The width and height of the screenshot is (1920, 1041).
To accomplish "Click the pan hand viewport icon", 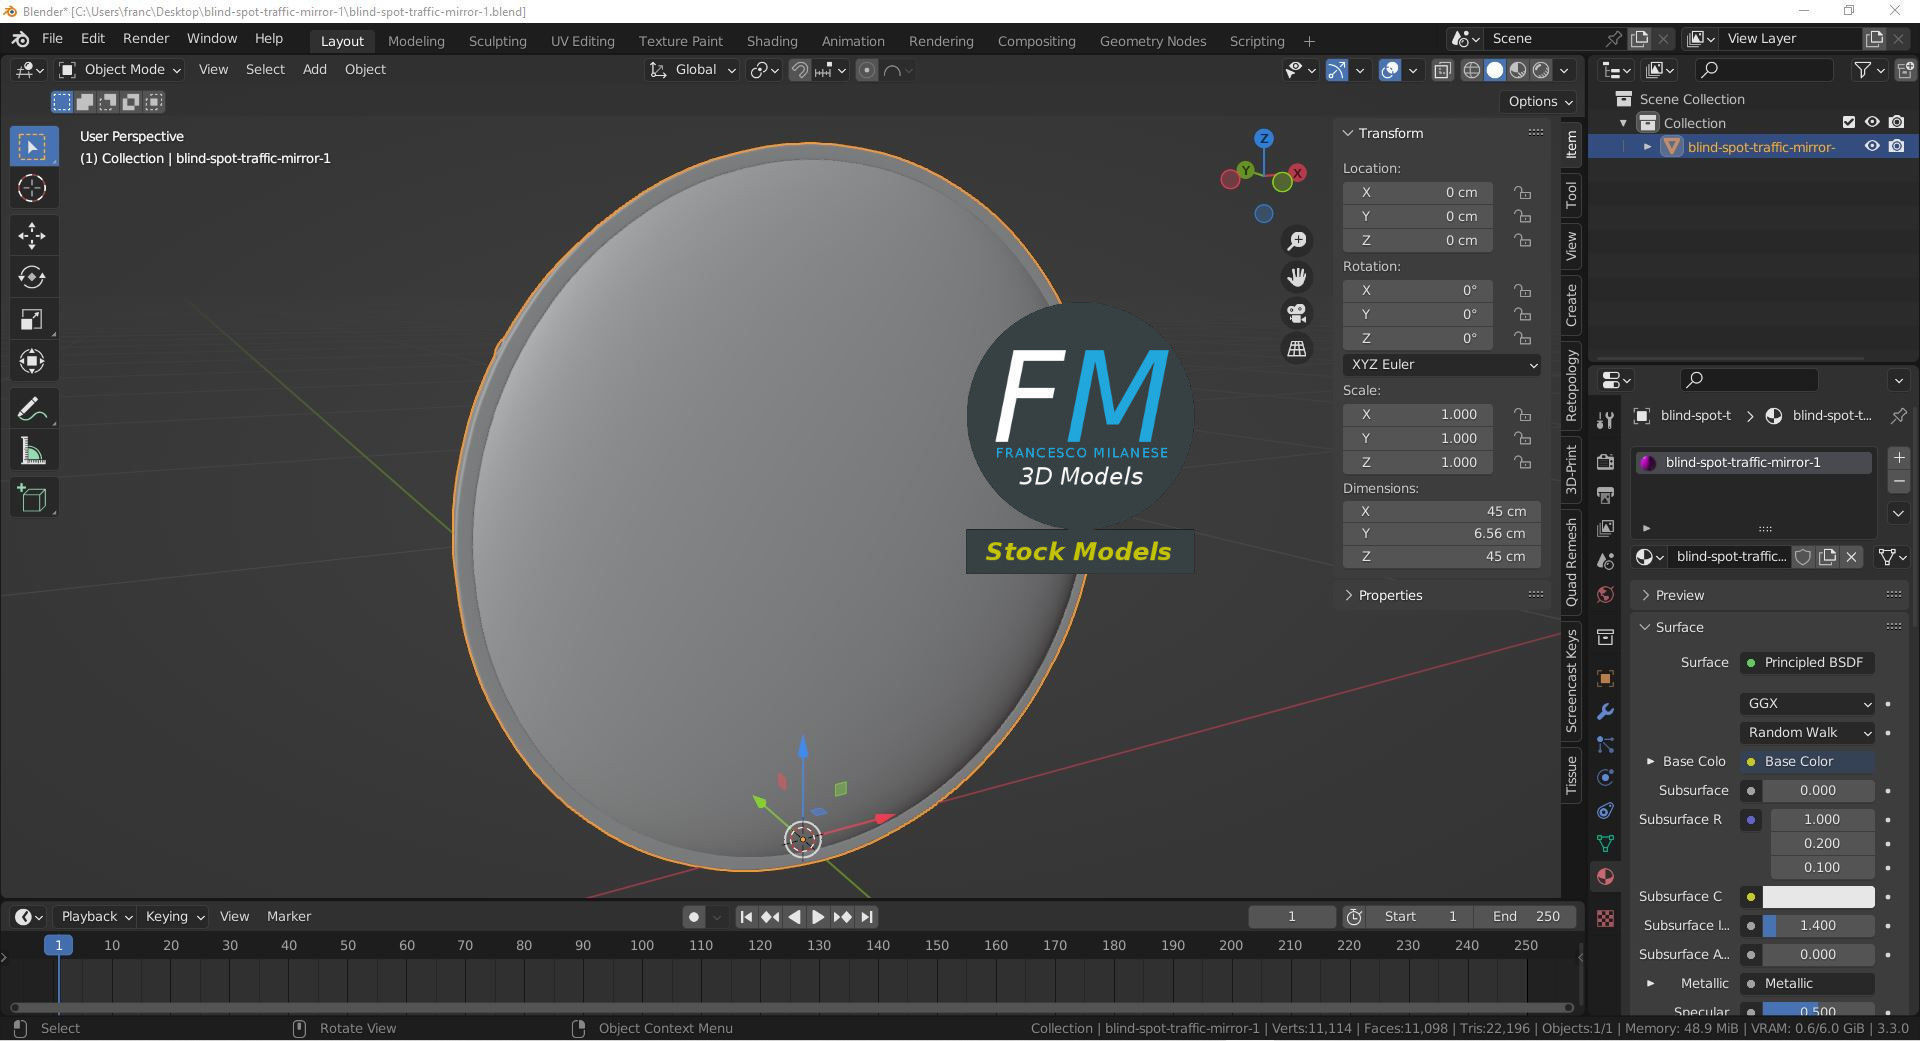I will 1297,277.
